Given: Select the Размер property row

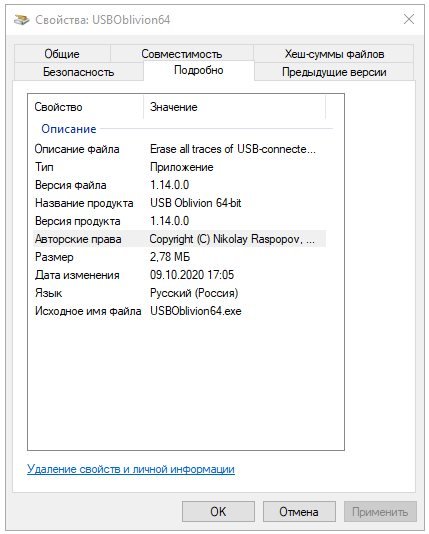Looking at the screenshot, I should [x=179, y=257].
